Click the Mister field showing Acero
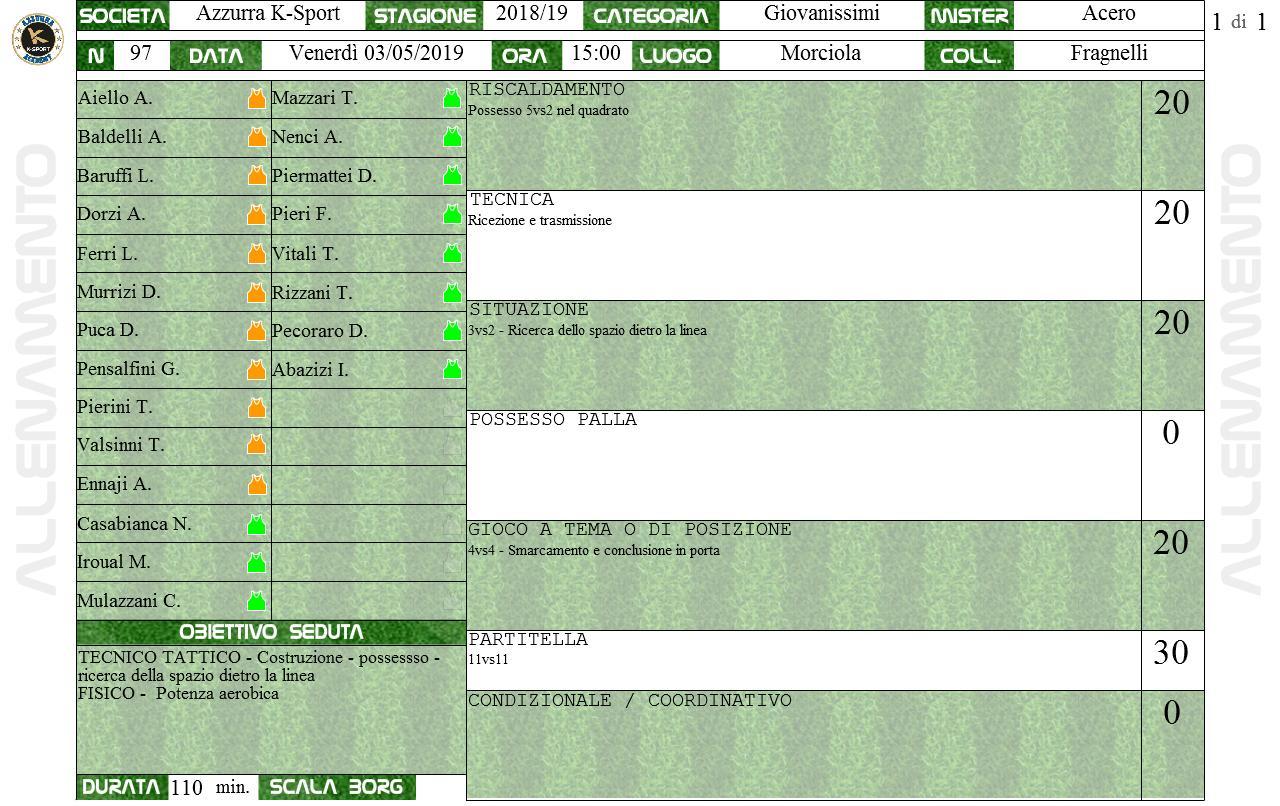The width and height of the screenshot is (1280, 806). click(x=1108, y=14)
